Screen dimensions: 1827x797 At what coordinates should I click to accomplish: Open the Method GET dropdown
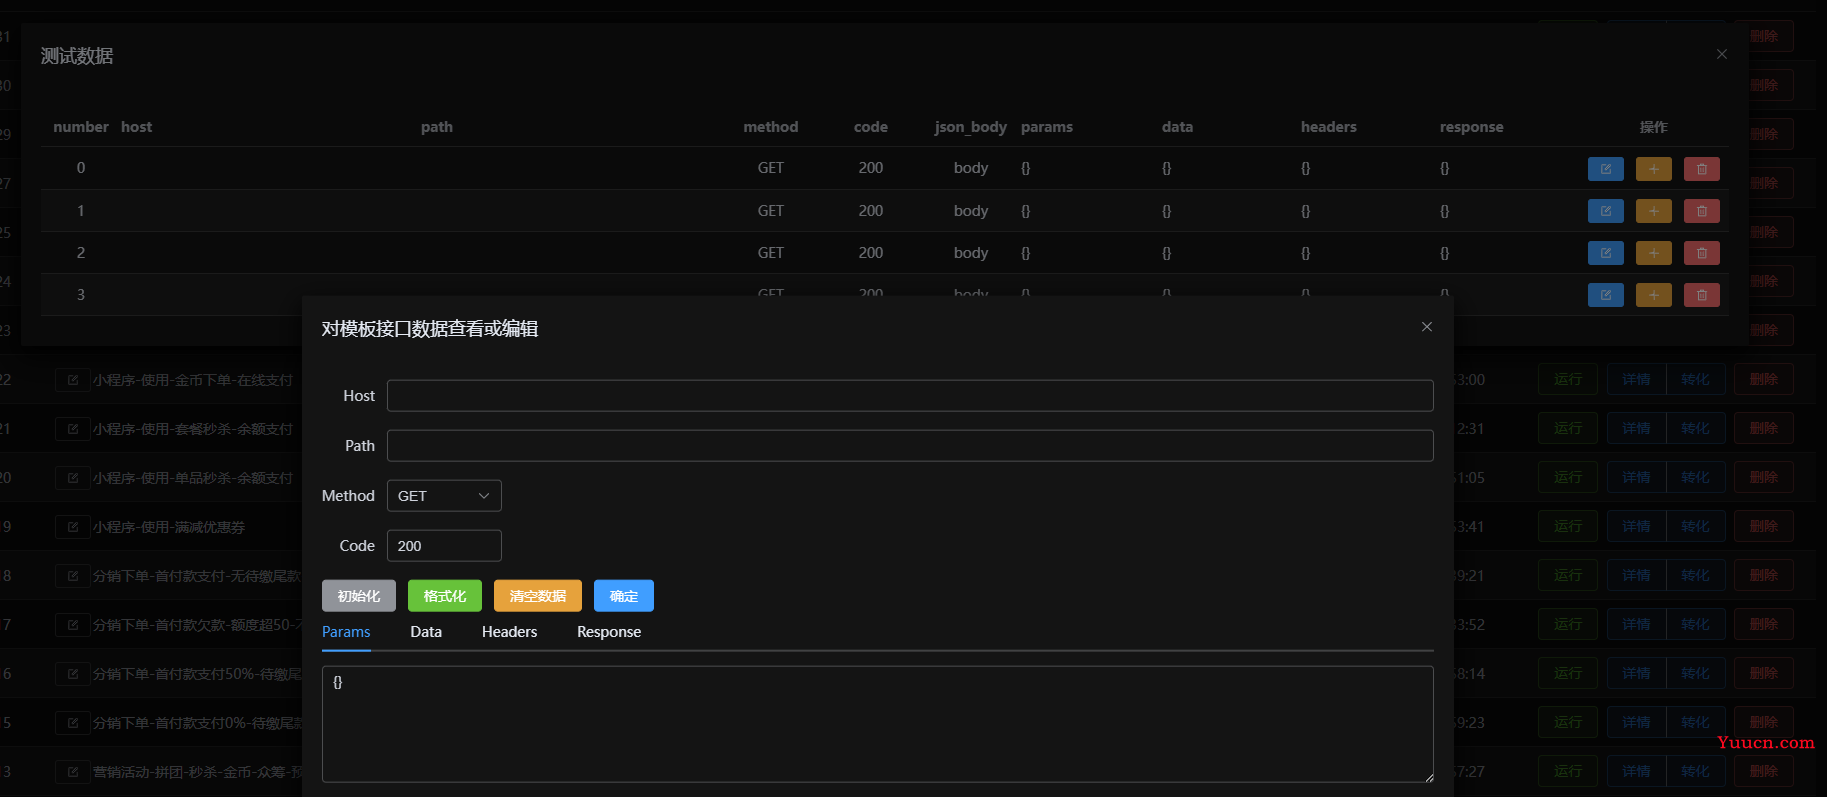[x=444, y=496]
